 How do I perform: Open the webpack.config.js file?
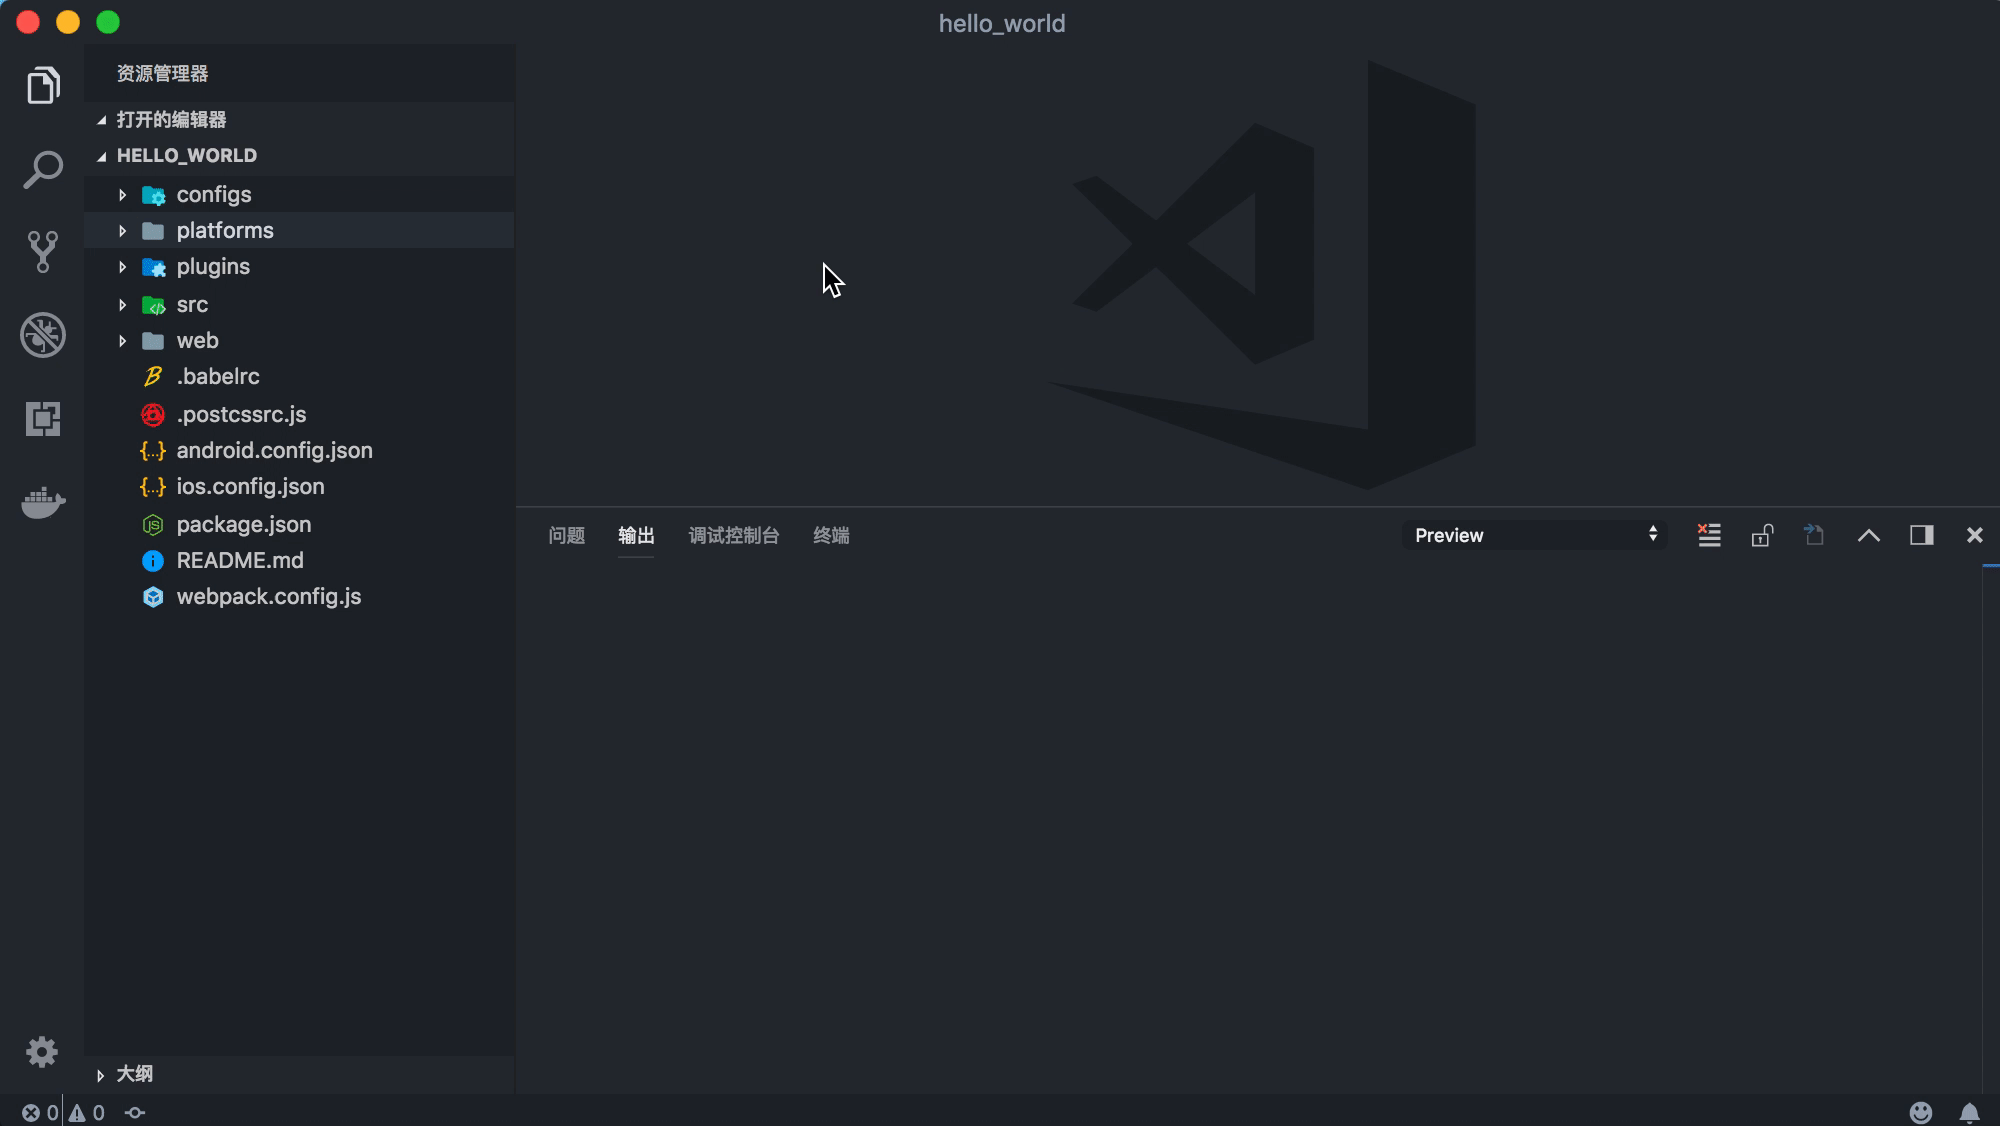tap(268, 597)
